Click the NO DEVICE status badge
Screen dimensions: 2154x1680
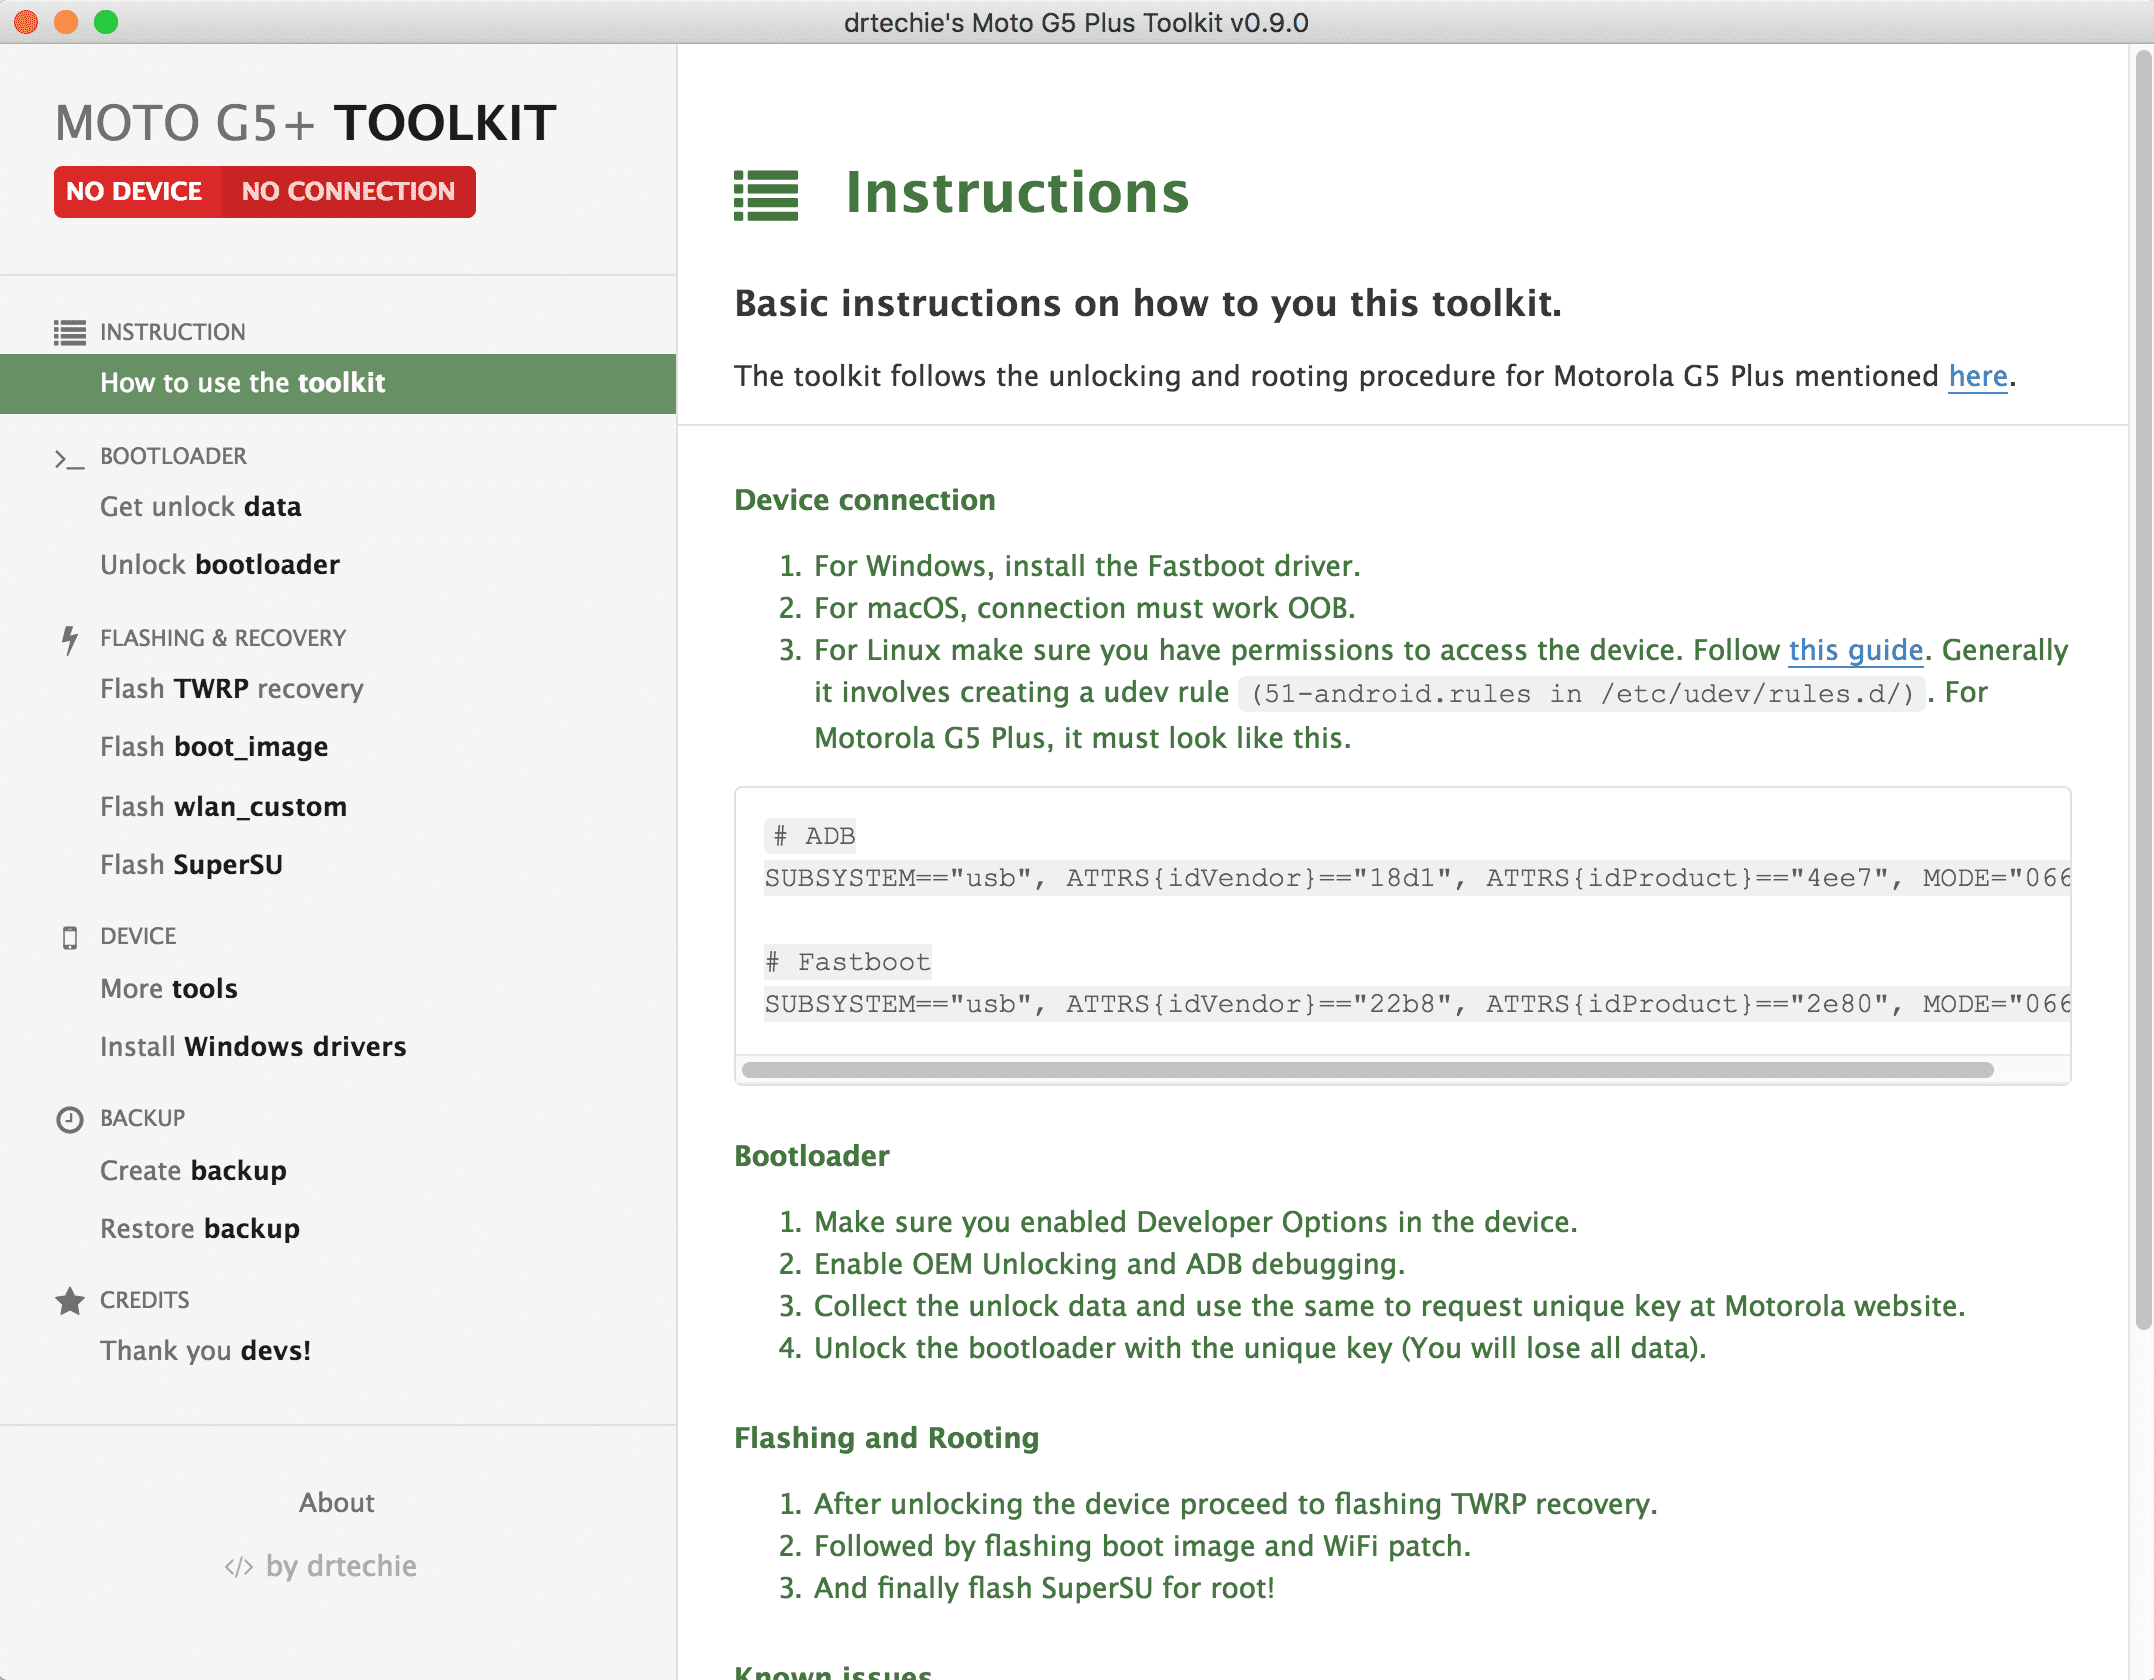[x=137, y=191]
